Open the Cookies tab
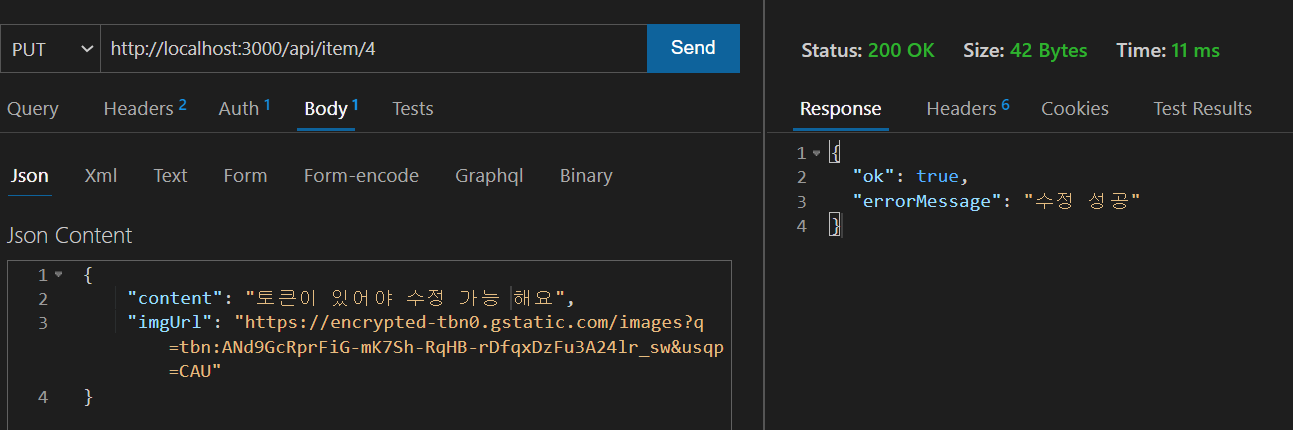The image size is (1293, 430). pyautogui.click(x=1075, y=109)
